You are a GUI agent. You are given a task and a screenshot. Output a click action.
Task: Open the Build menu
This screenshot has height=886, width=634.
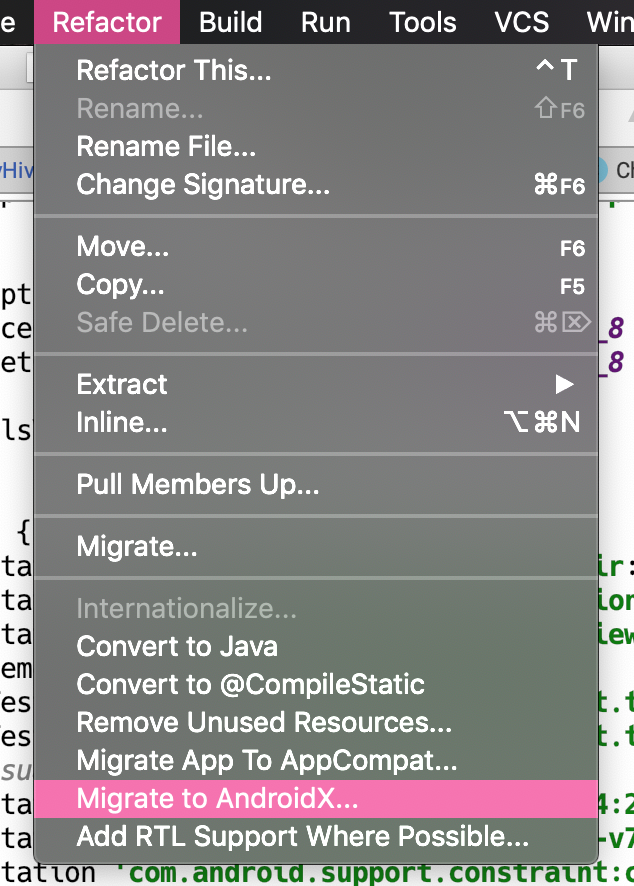[x=231, y=22]
